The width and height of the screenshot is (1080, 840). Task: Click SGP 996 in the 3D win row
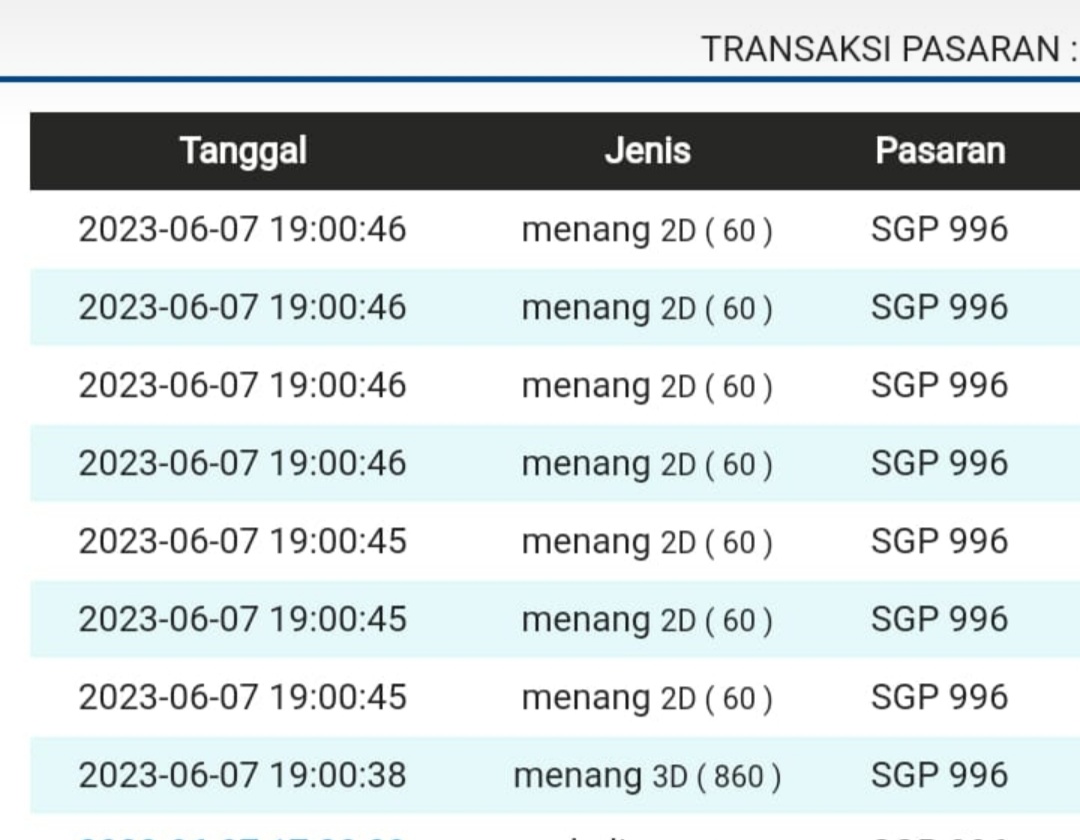[x=939, y=775]
